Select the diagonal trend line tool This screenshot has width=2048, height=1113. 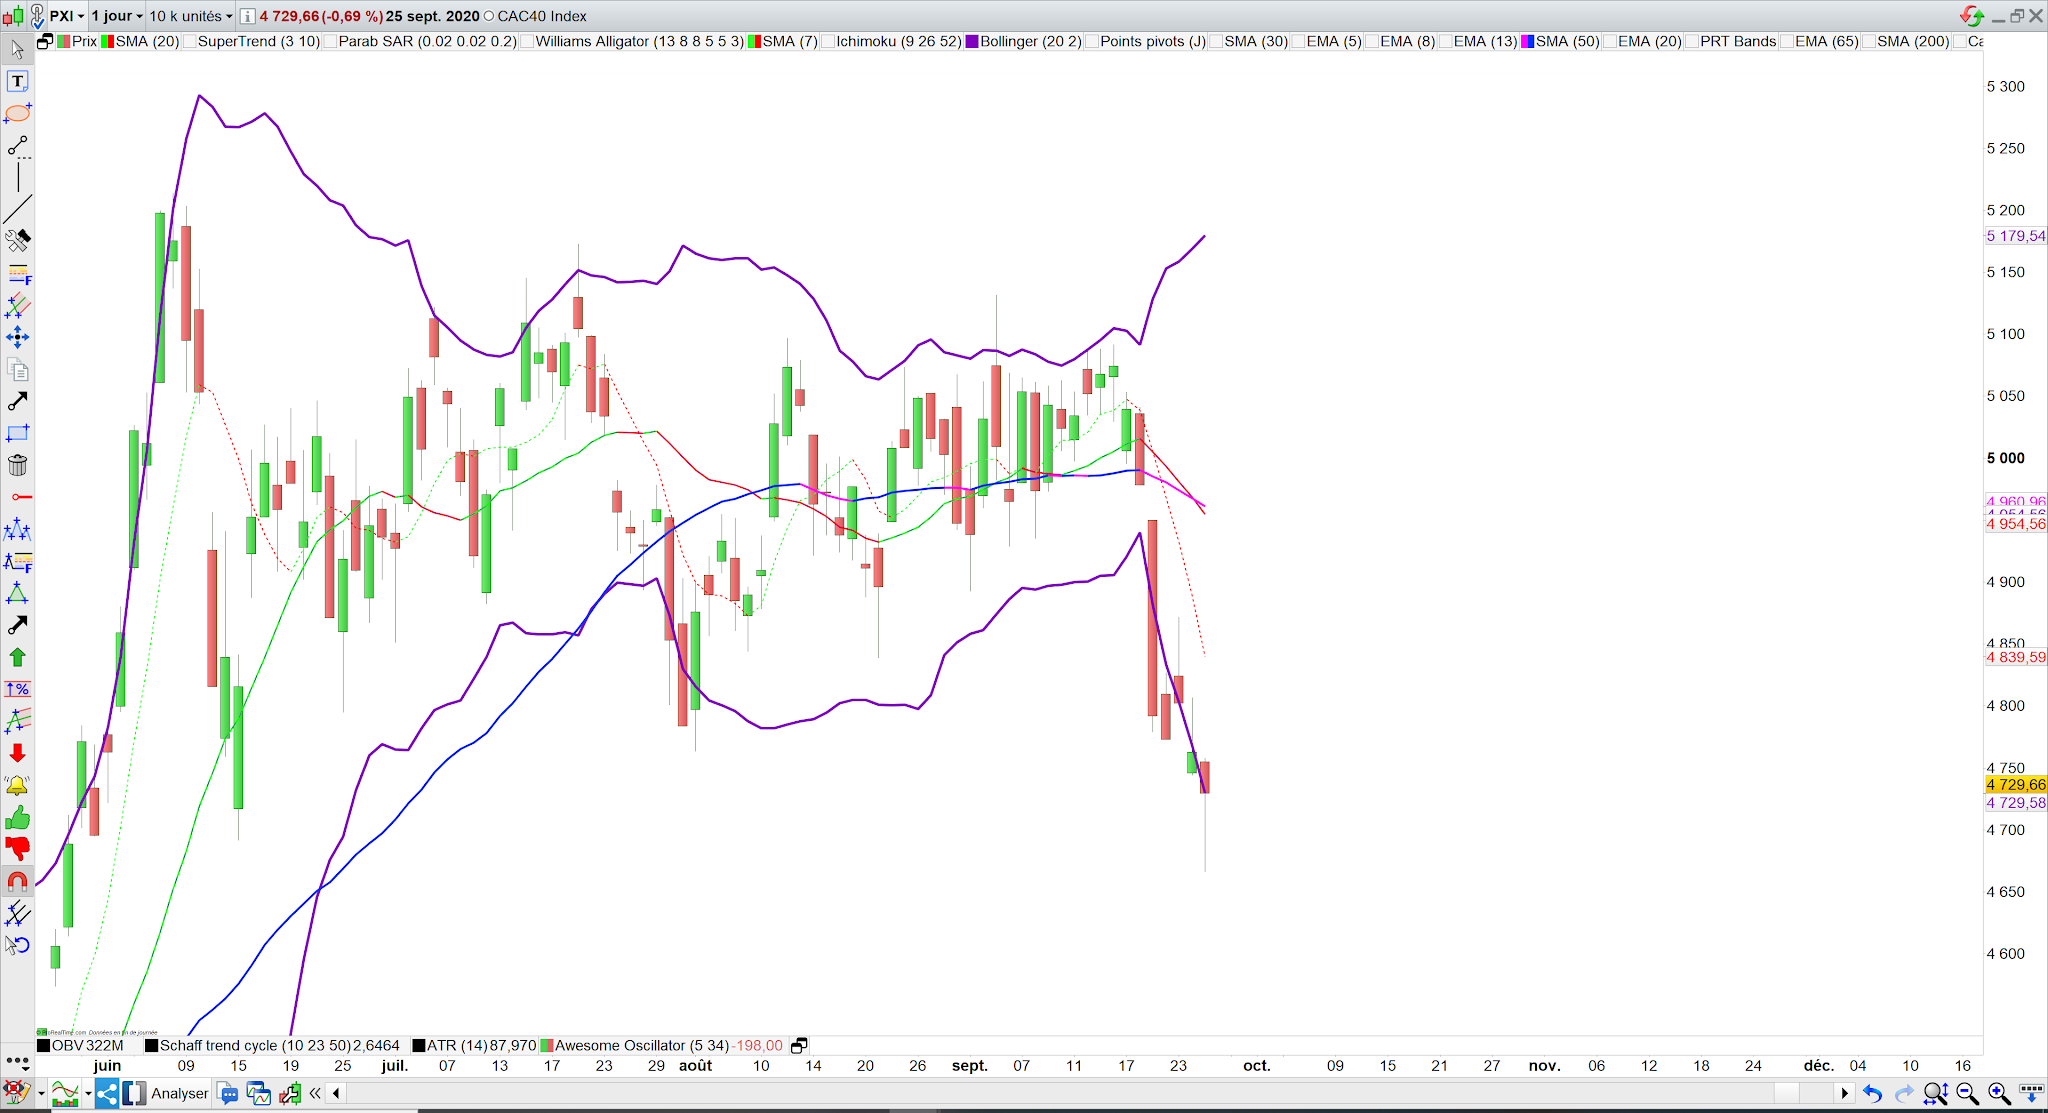(x=17, y=209)
